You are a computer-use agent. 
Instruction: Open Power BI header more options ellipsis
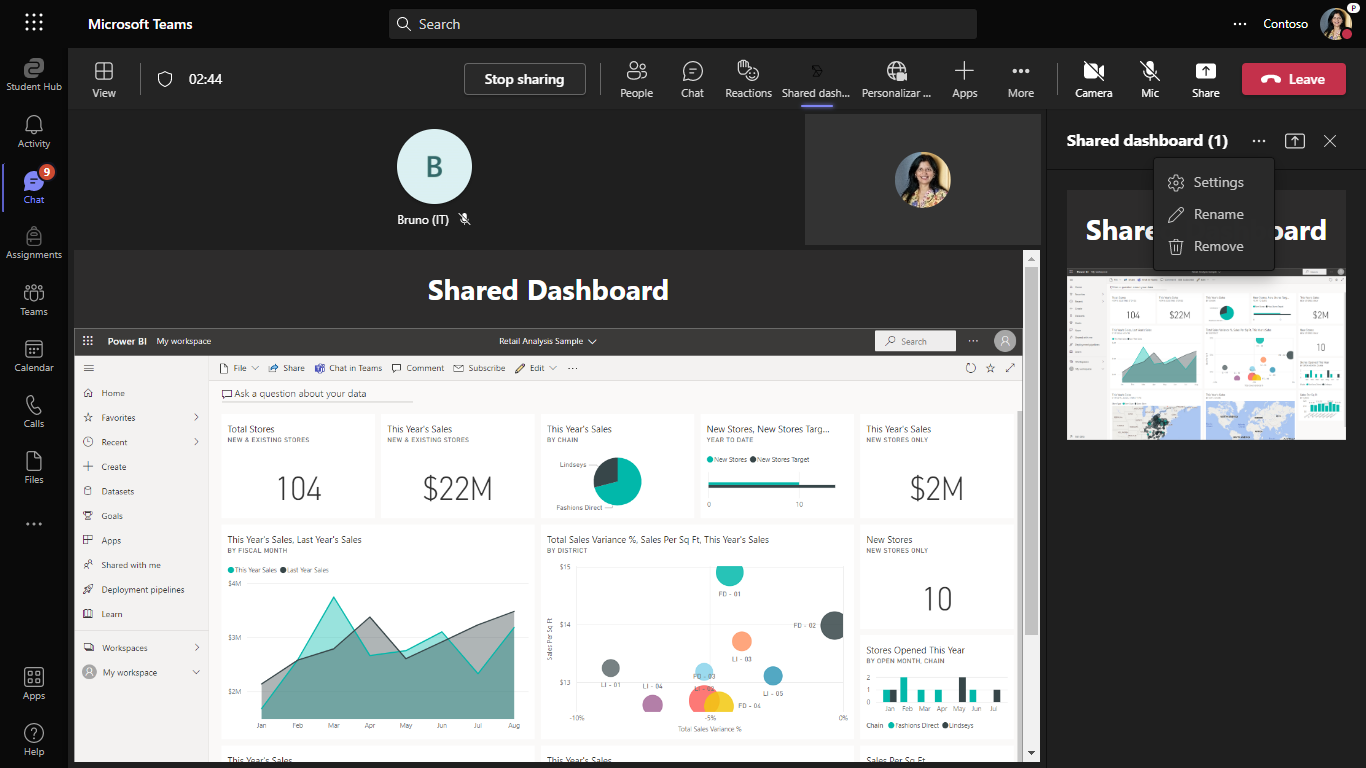pos(973,341)
